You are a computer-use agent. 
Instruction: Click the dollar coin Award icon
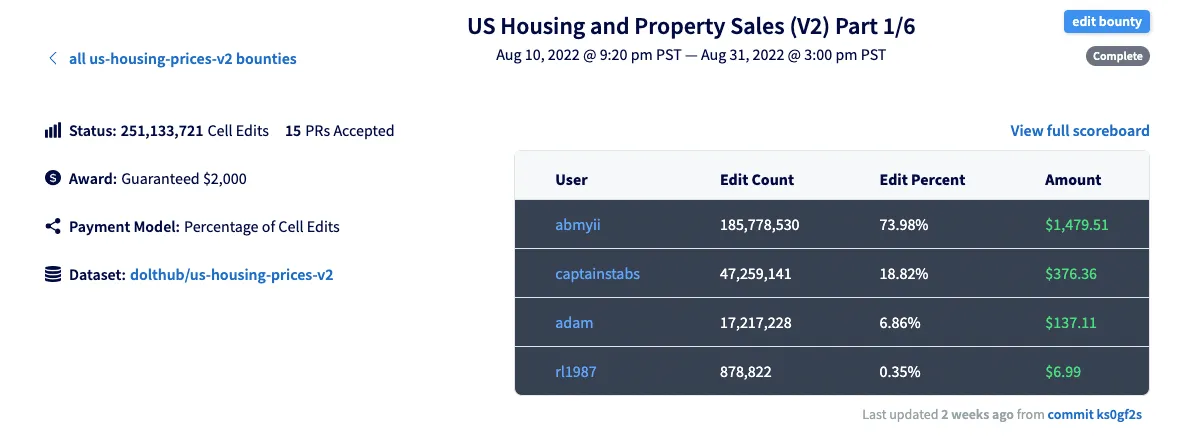(53, 179)
